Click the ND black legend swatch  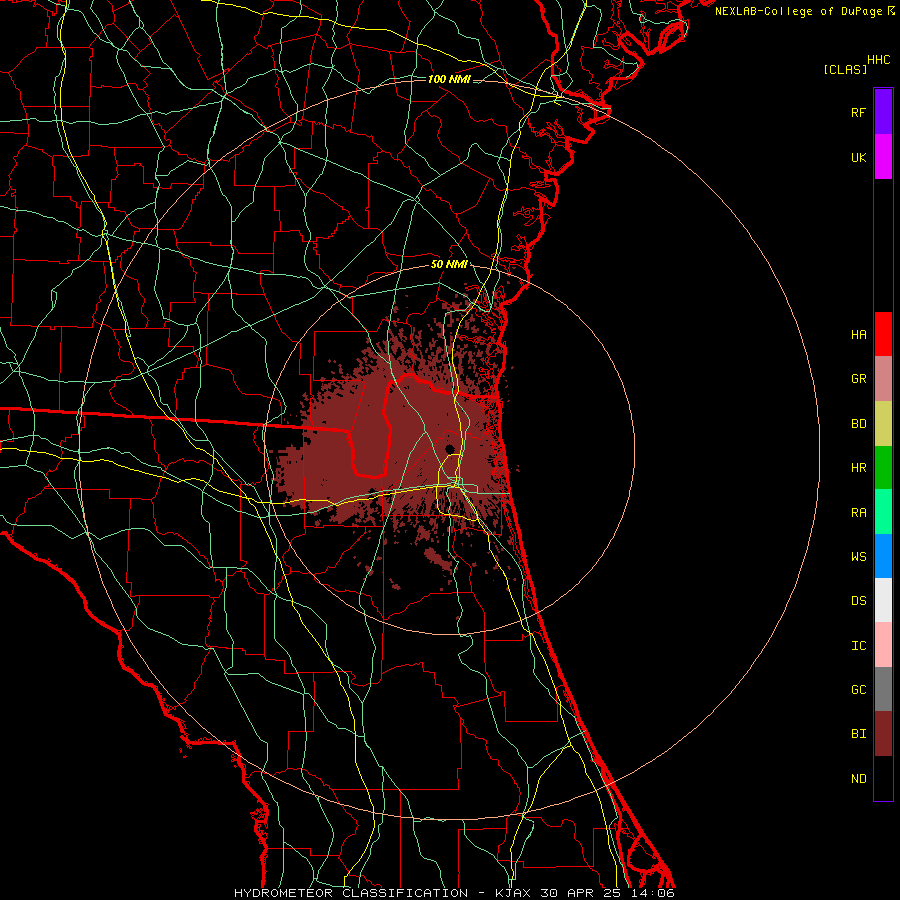[883, 778]
